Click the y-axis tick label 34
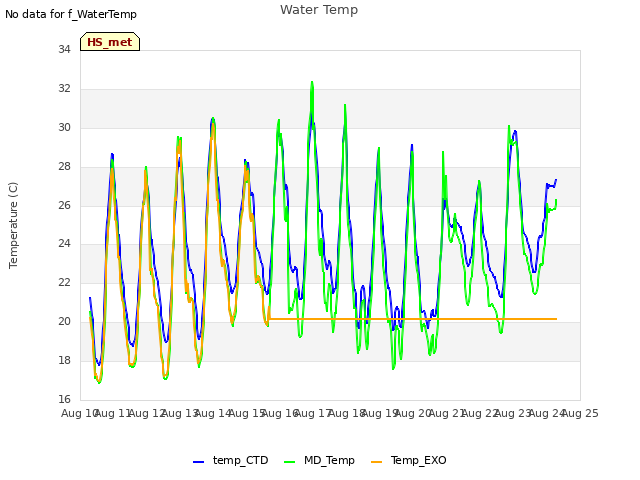 (x=64, y=50)
